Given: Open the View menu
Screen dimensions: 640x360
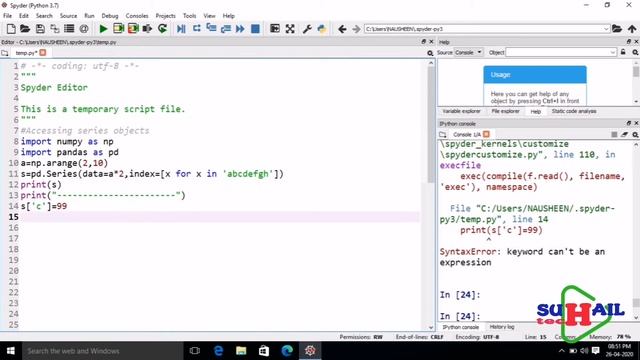Looking at the screenshot, I should [209, 16].
